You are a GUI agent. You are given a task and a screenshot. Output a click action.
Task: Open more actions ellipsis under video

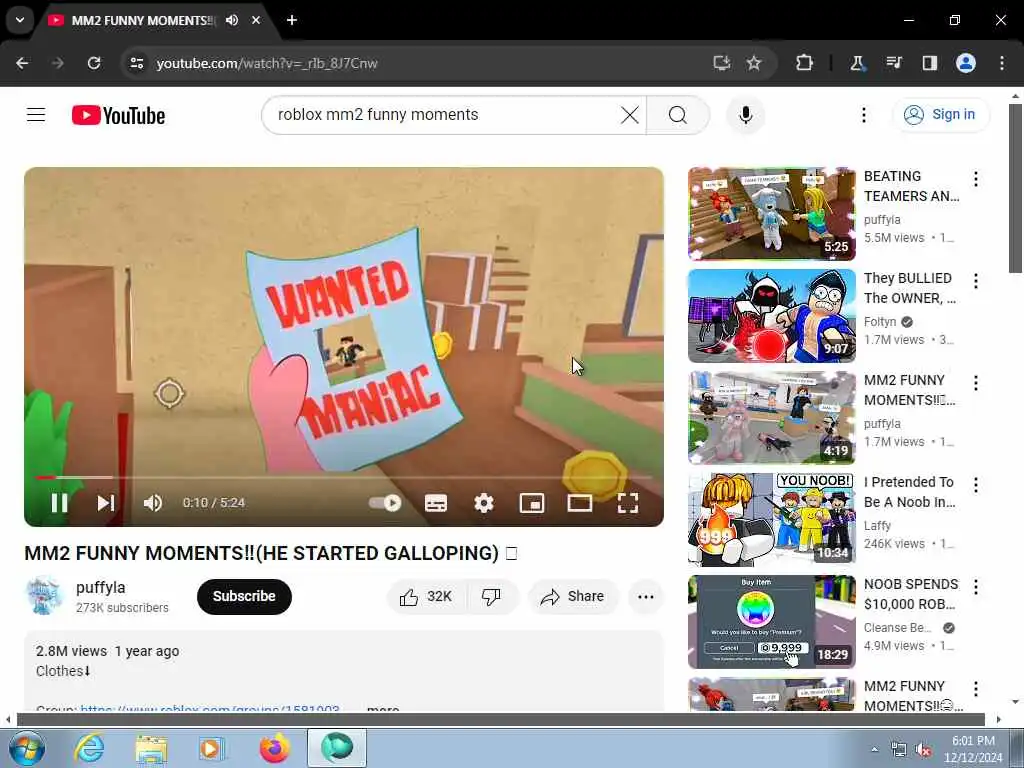646,596
